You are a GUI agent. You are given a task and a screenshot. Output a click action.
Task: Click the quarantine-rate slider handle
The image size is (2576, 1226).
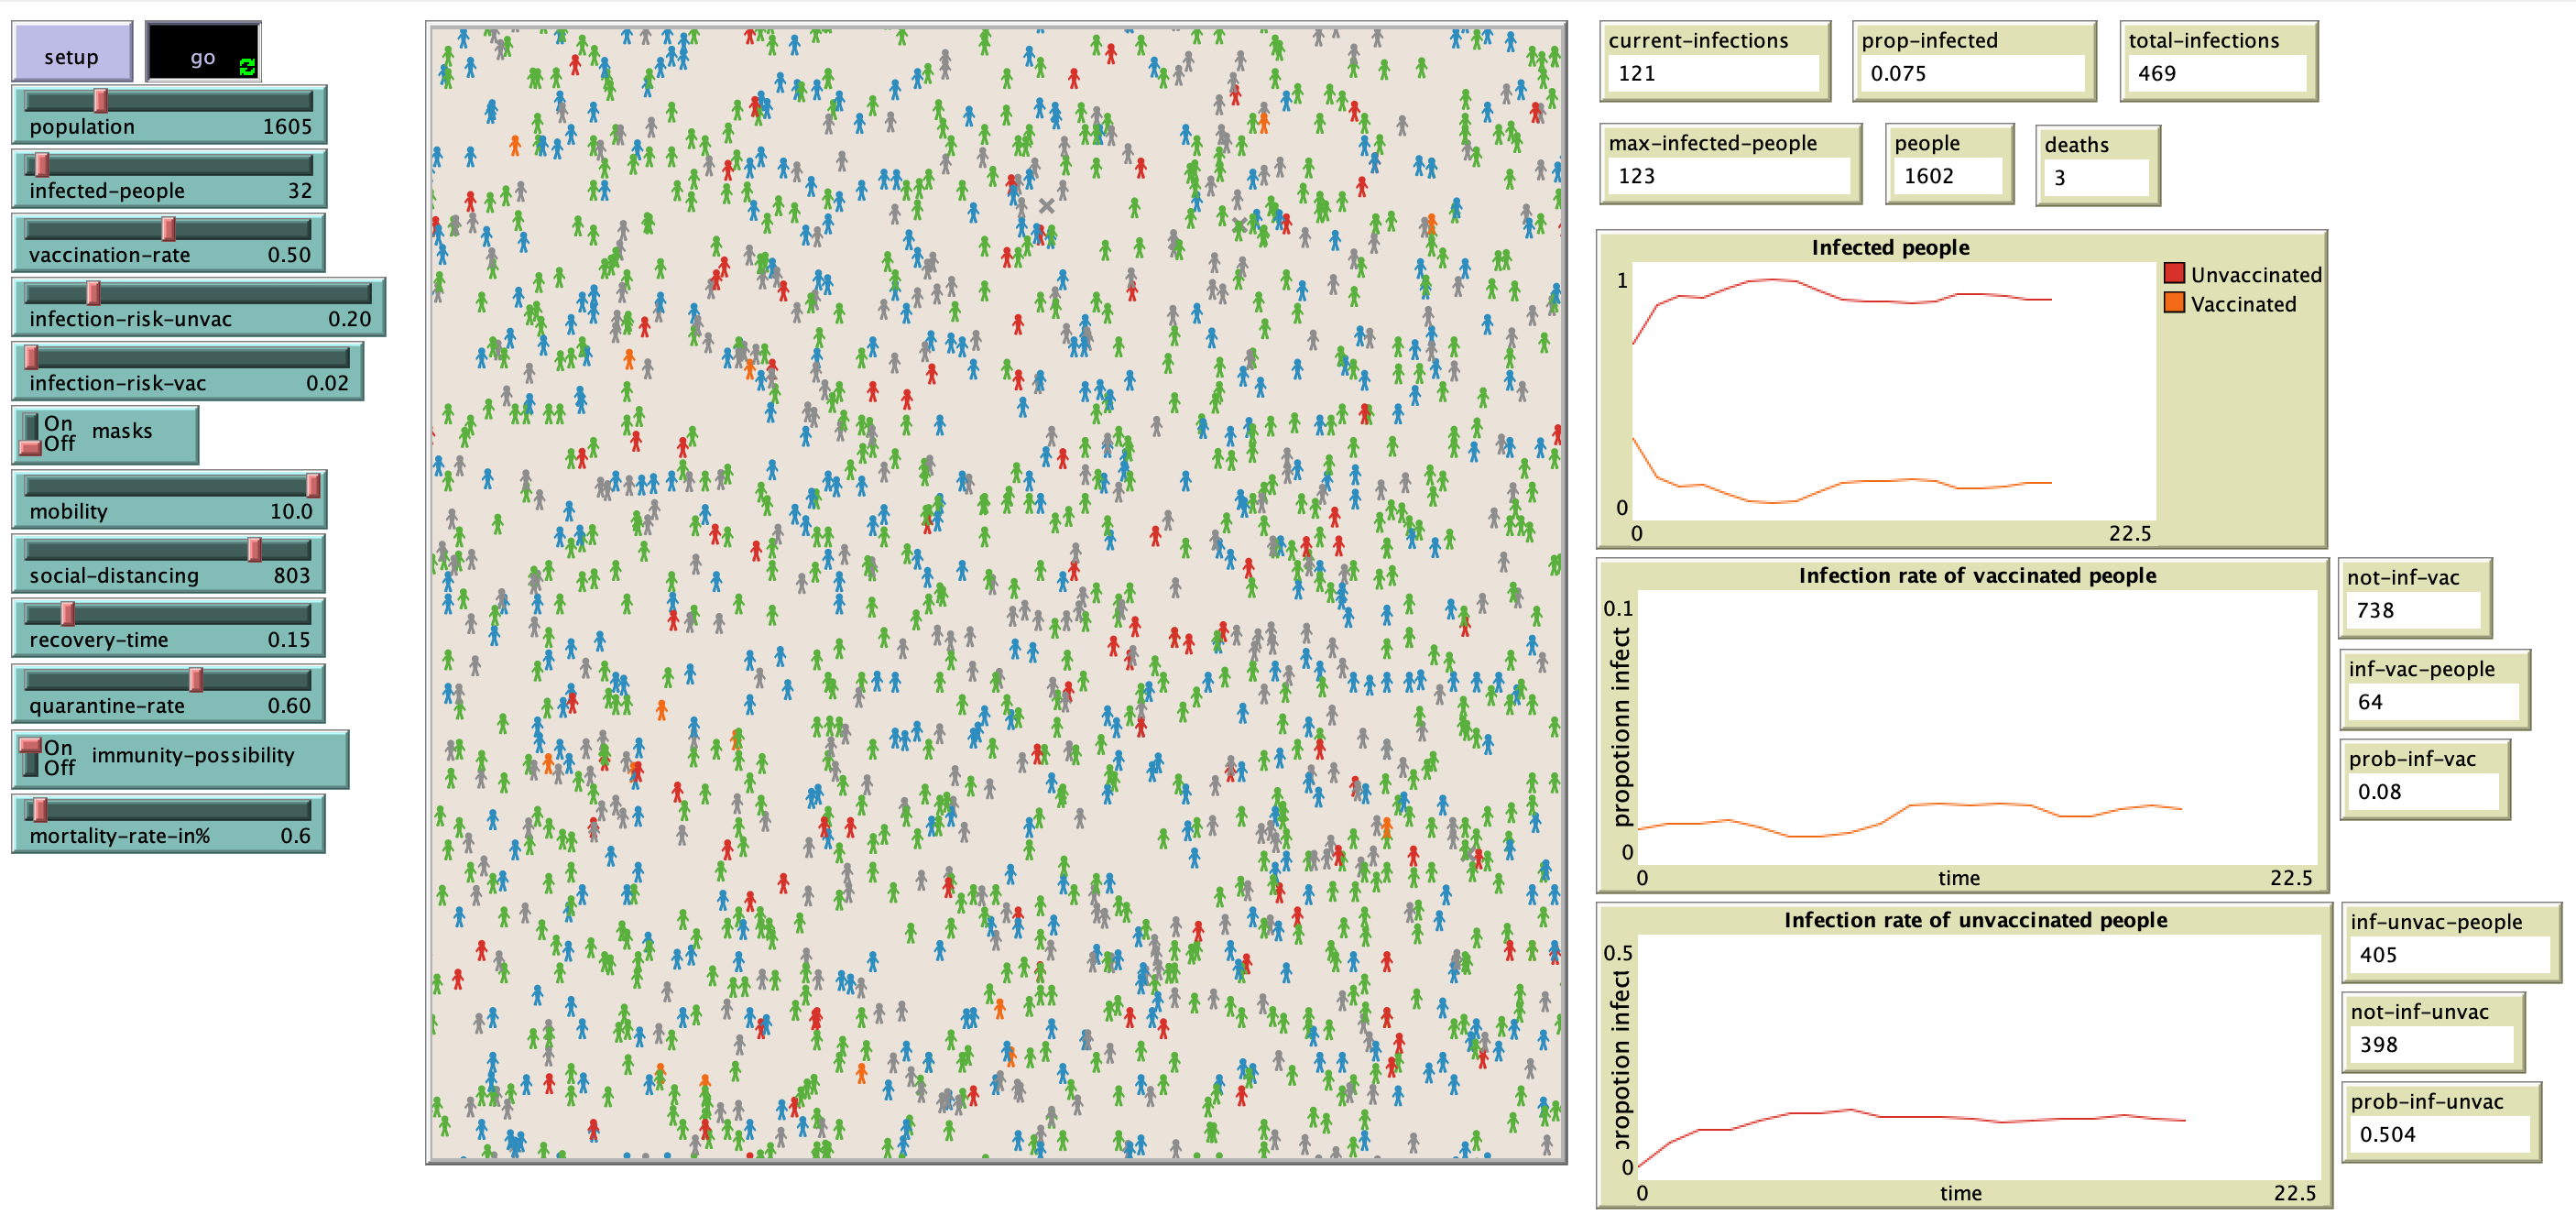click(196, 679)
